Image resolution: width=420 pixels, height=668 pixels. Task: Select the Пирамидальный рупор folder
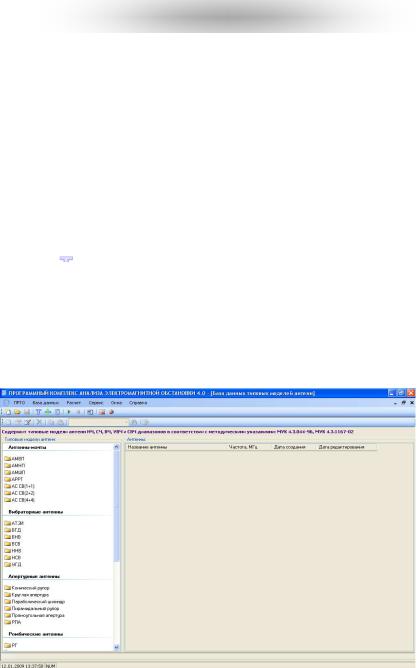click(32, 608)
